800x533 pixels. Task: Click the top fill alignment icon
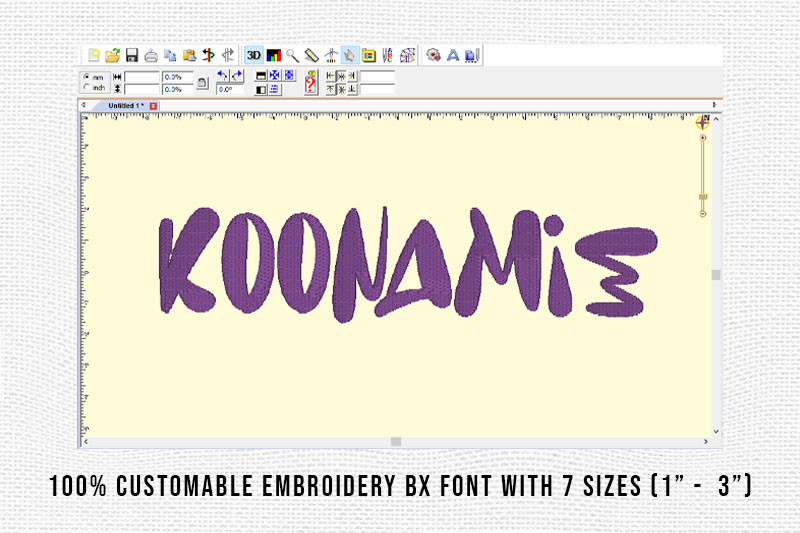261,76
